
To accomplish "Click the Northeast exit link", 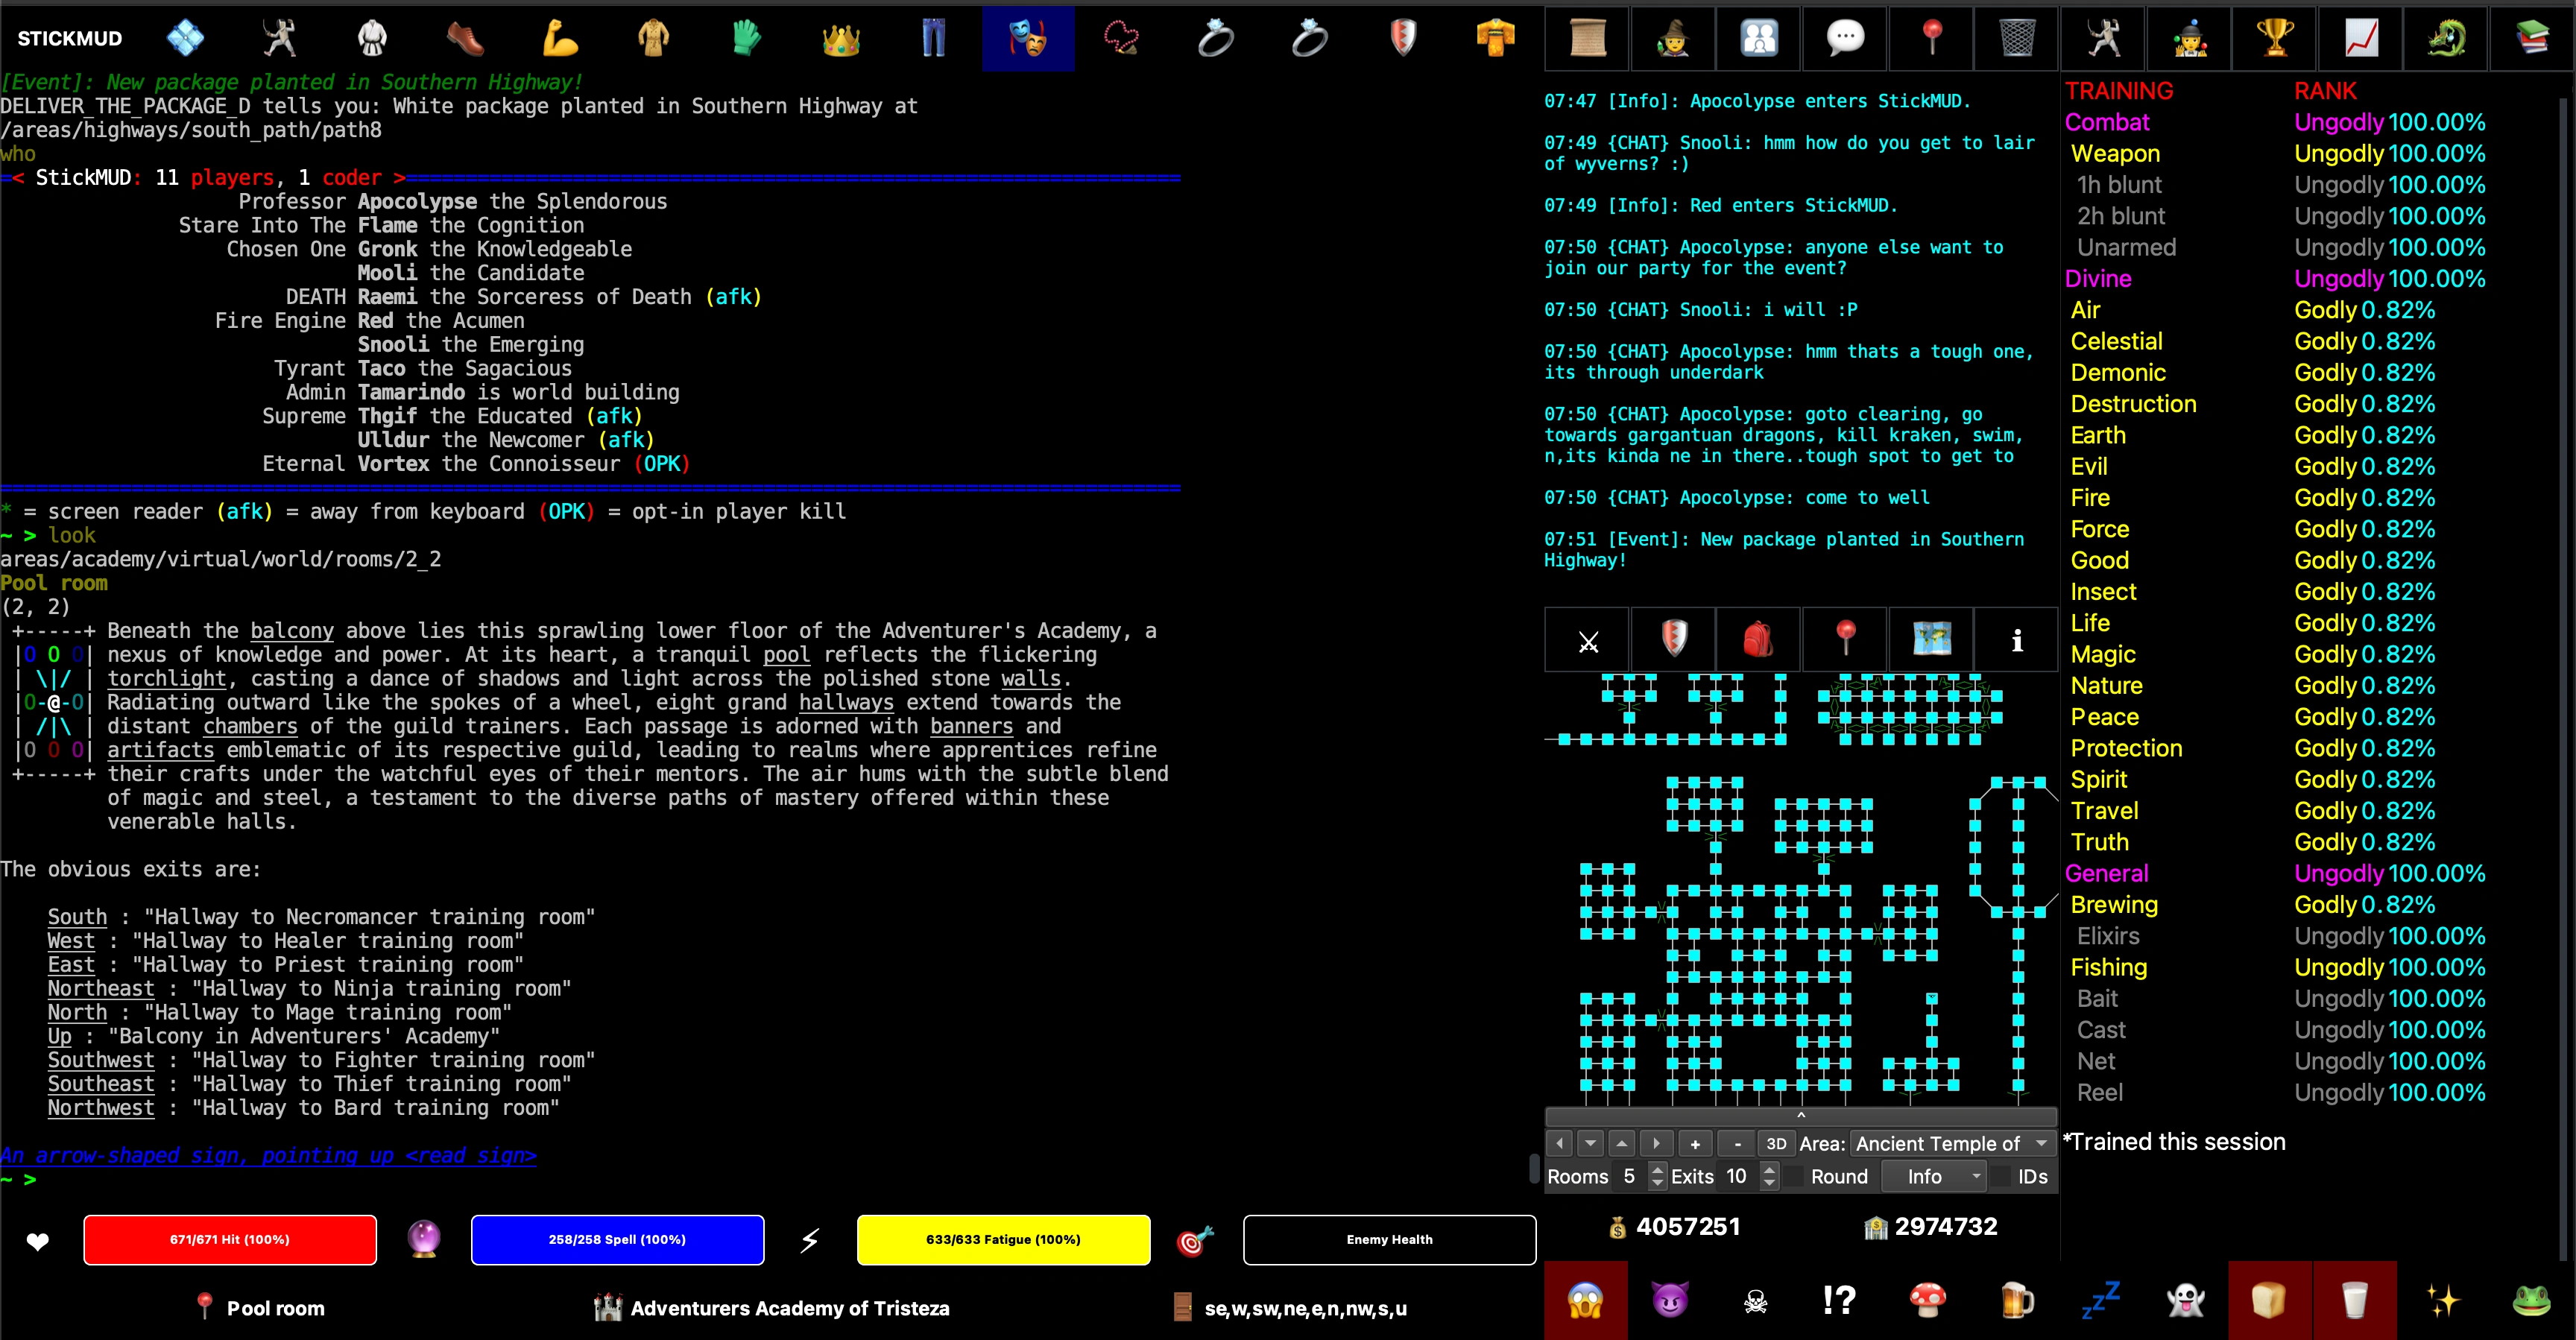I will click(x=101, y=989).
